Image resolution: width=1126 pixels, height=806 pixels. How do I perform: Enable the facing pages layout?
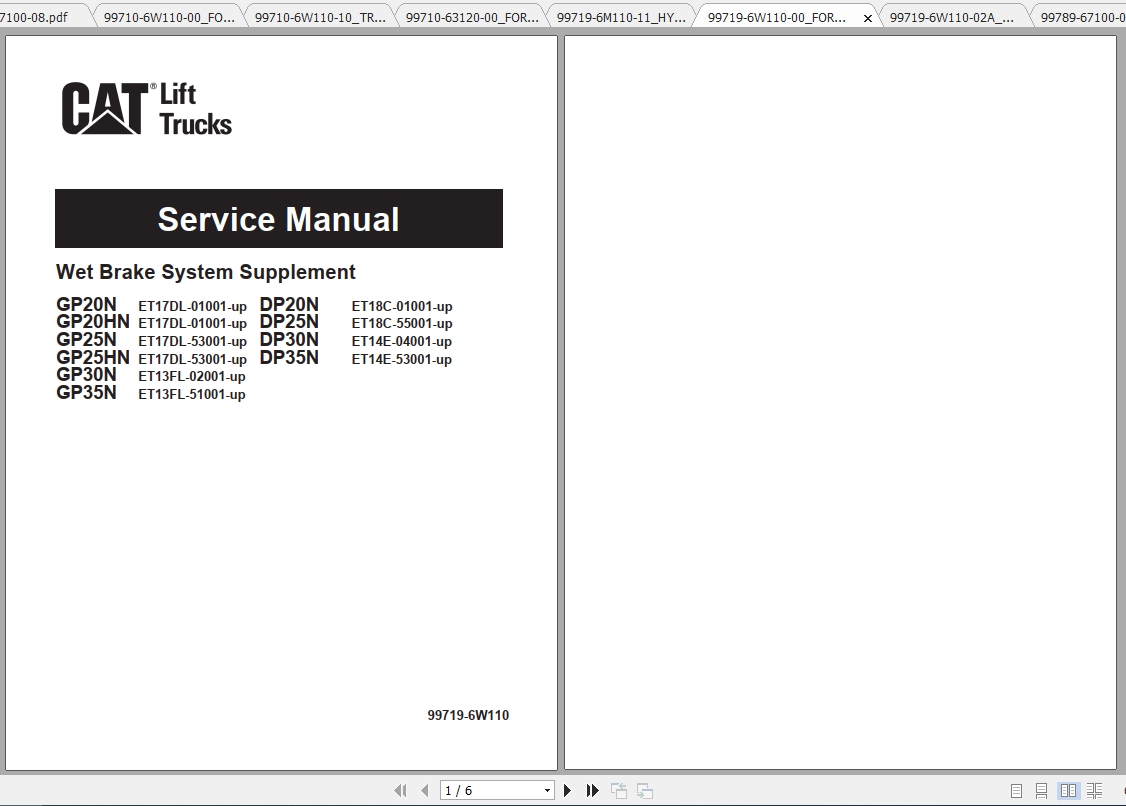point(1069,790)
